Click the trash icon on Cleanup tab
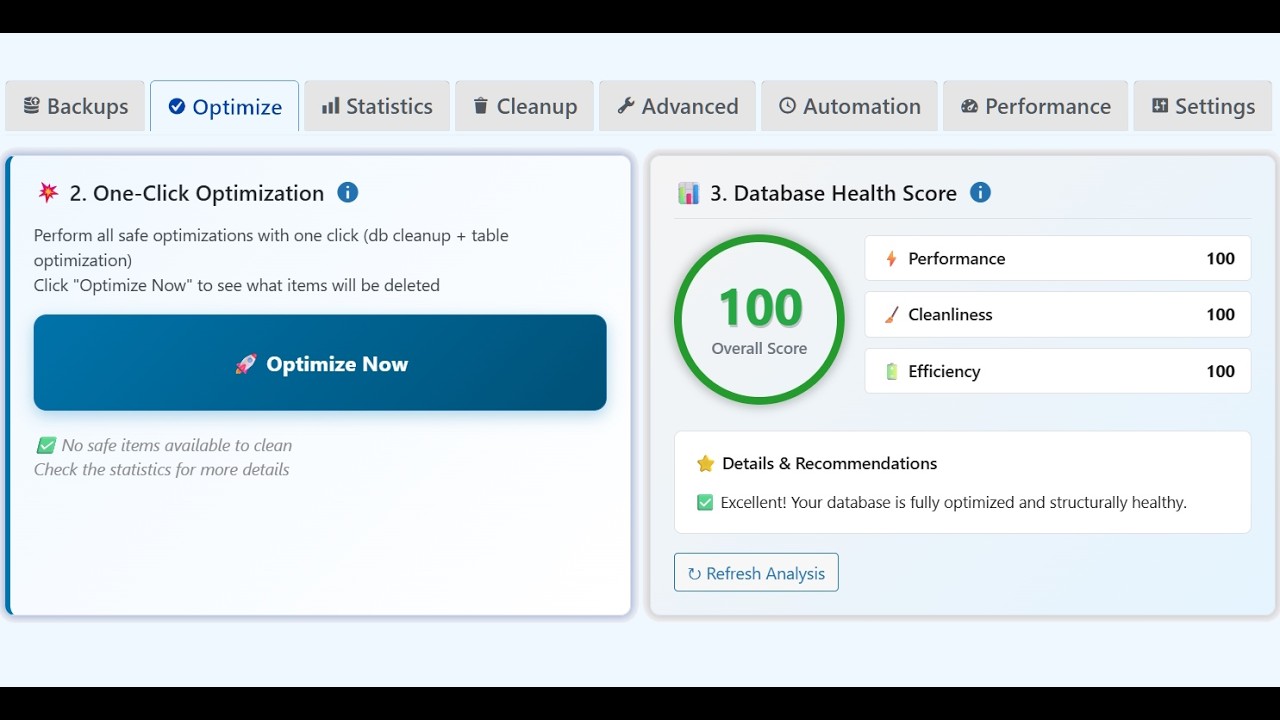 (480, 105)
